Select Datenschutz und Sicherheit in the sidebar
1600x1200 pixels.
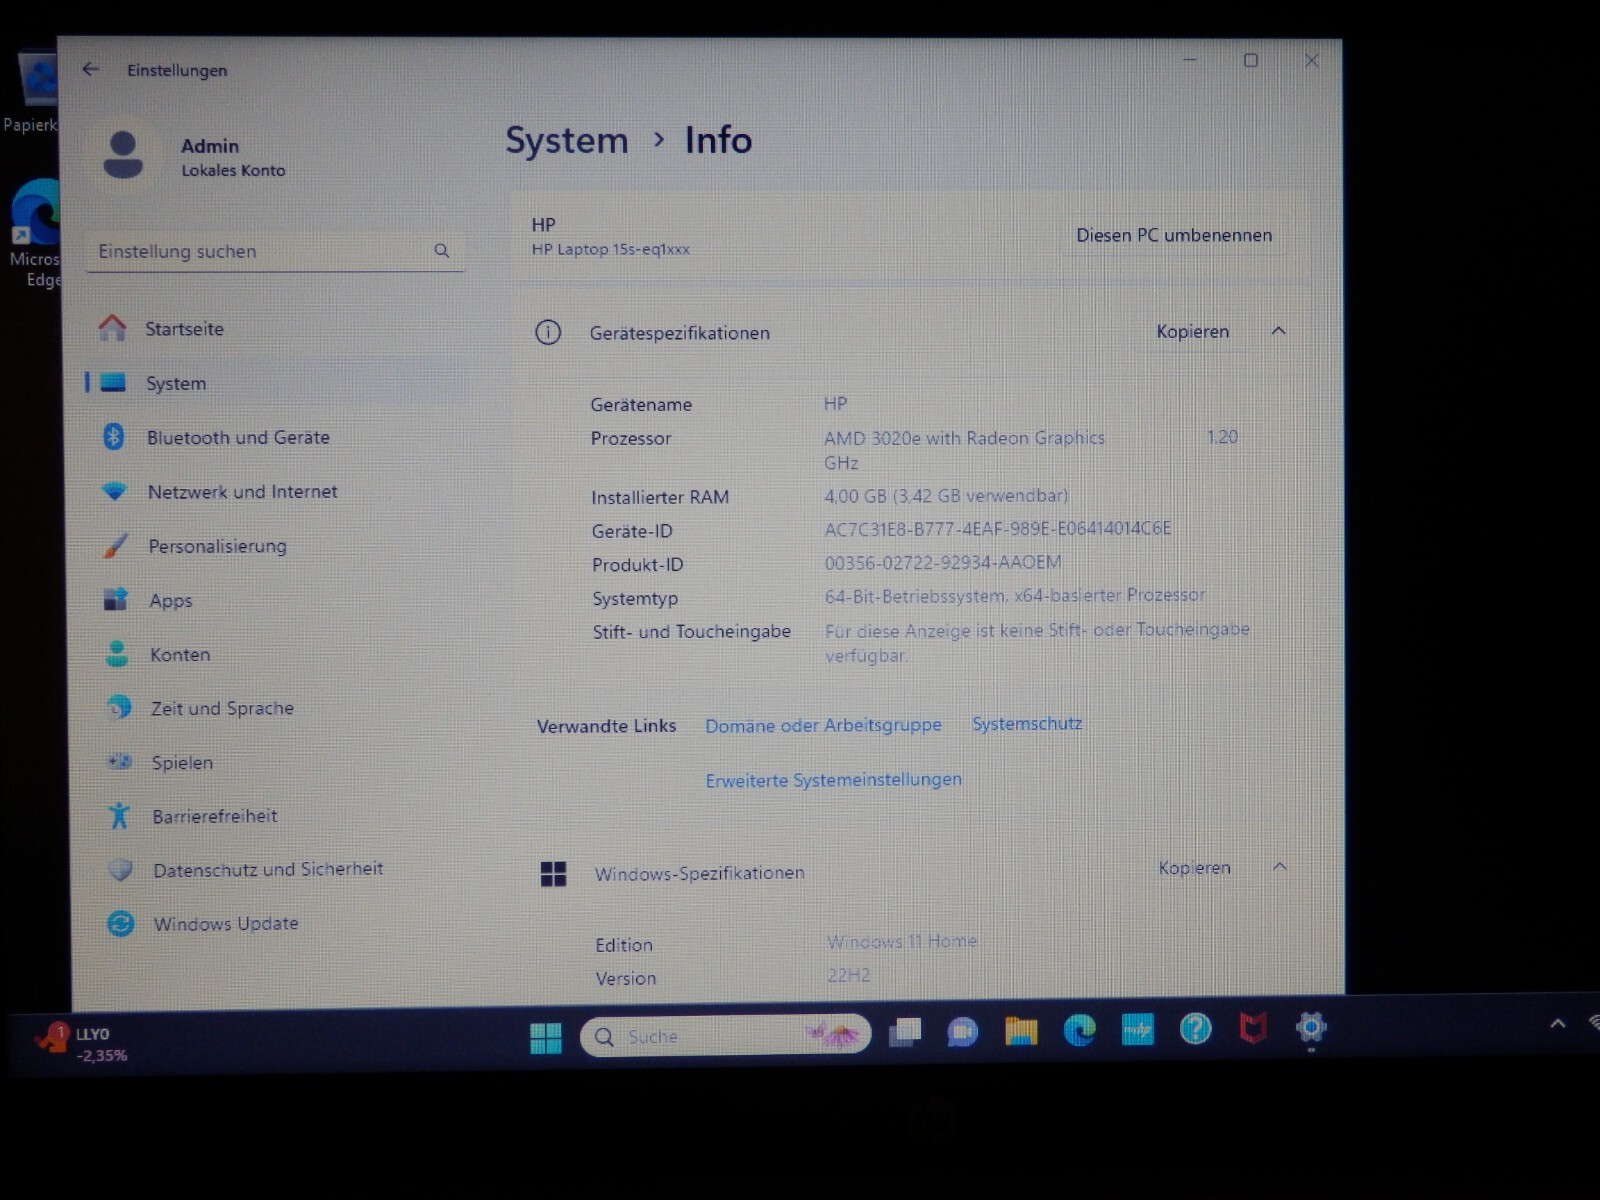(268, 870)
